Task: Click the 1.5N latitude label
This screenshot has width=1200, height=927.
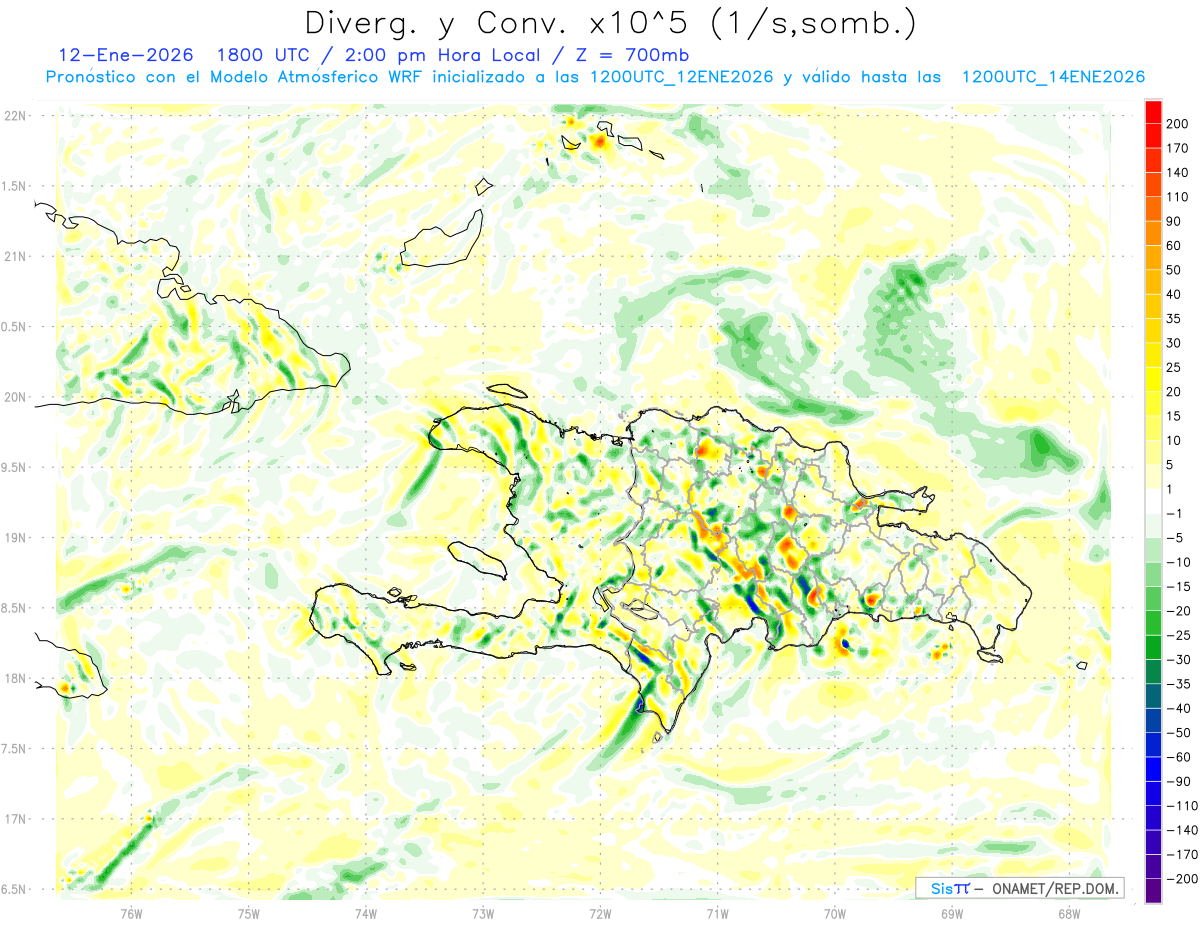Action: [x=14, y=186]
